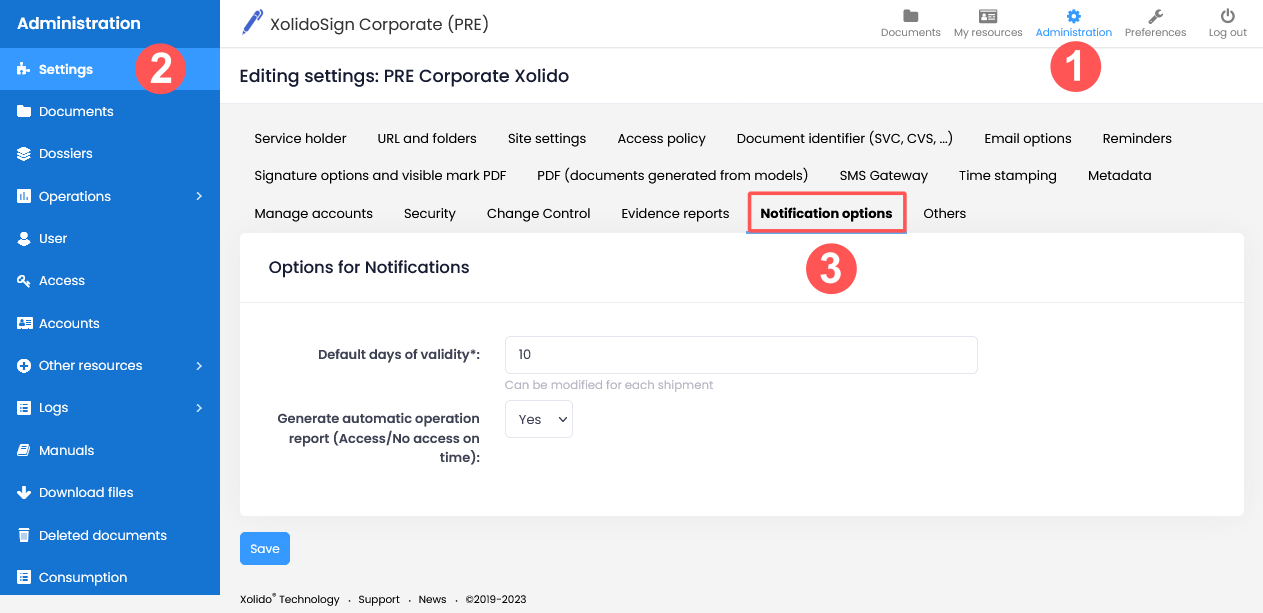Open the Others tab

944,213
